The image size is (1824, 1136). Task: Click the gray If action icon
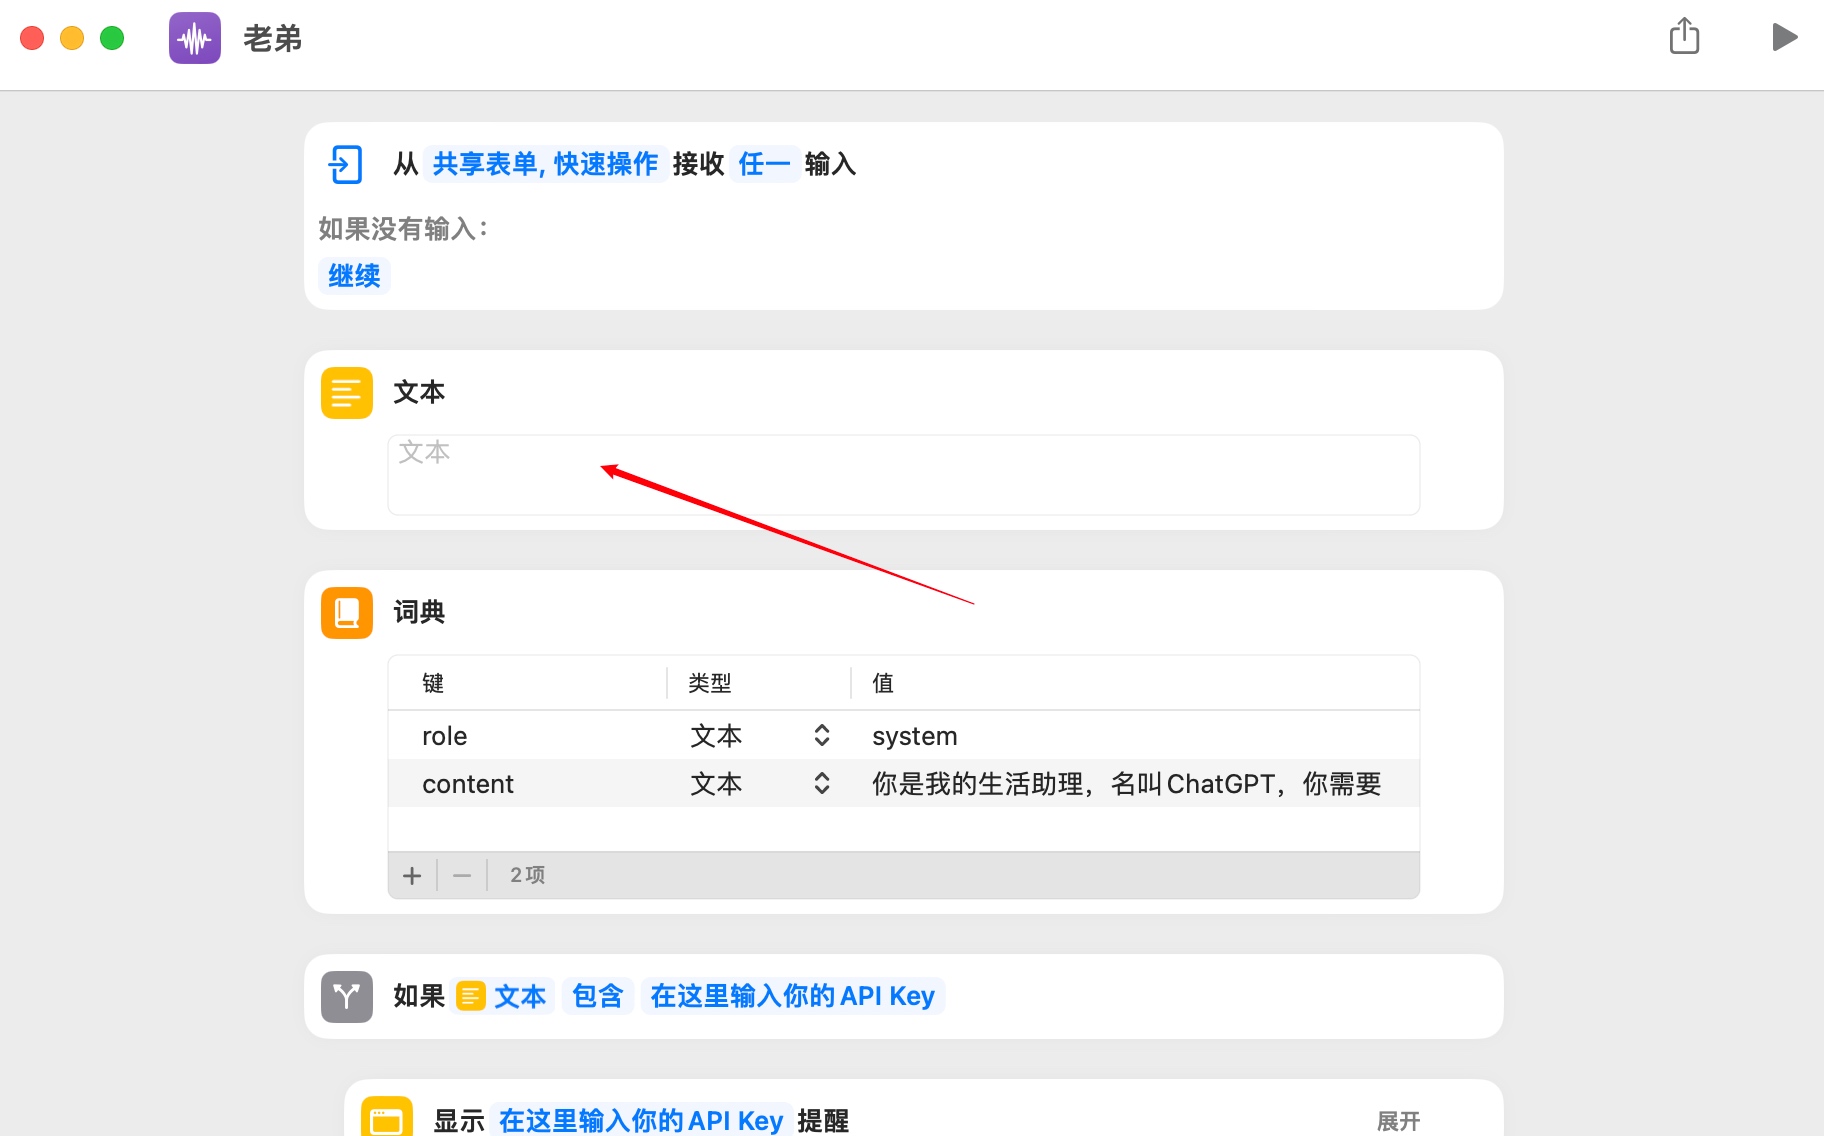[347, 997]
